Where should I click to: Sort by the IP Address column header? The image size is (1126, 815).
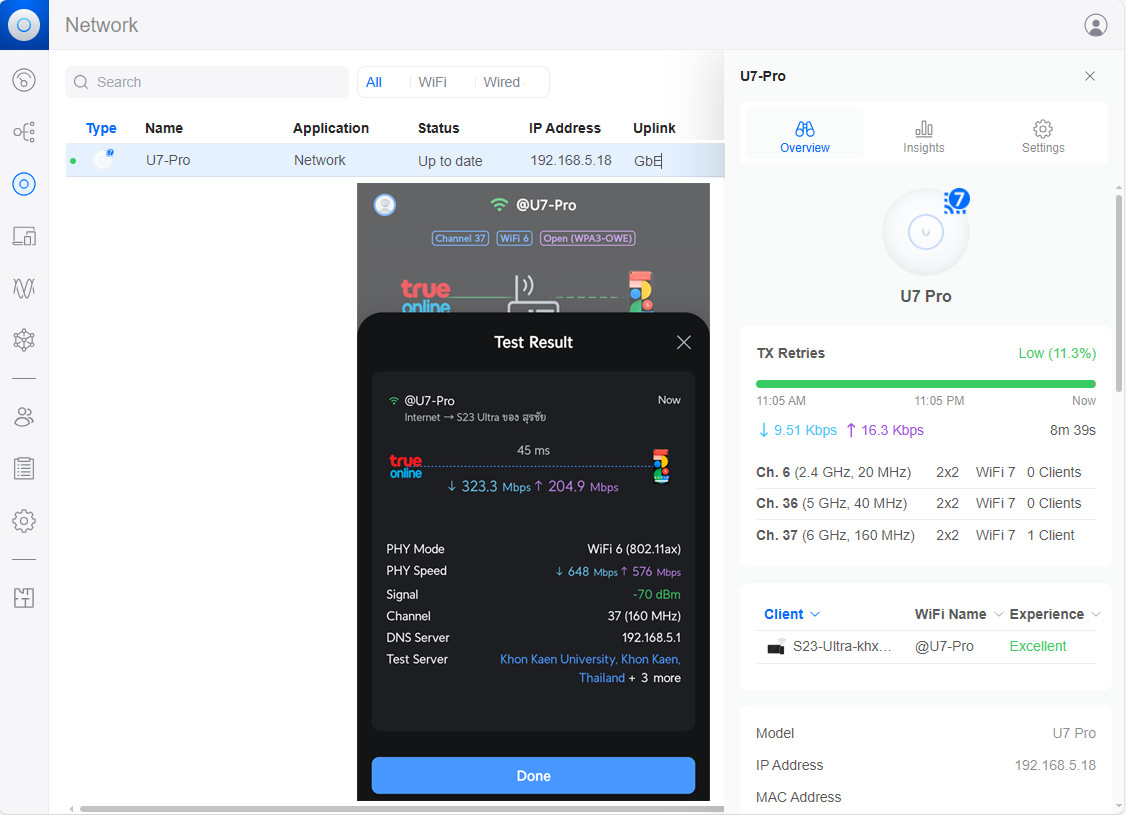(565, 129)
